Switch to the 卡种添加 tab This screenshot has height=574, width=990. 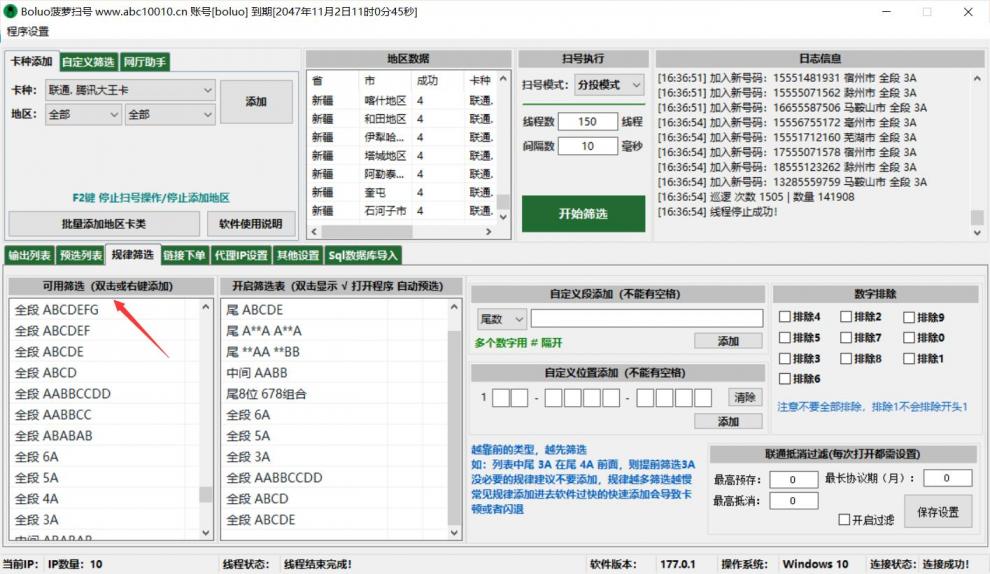pos(32,61)
